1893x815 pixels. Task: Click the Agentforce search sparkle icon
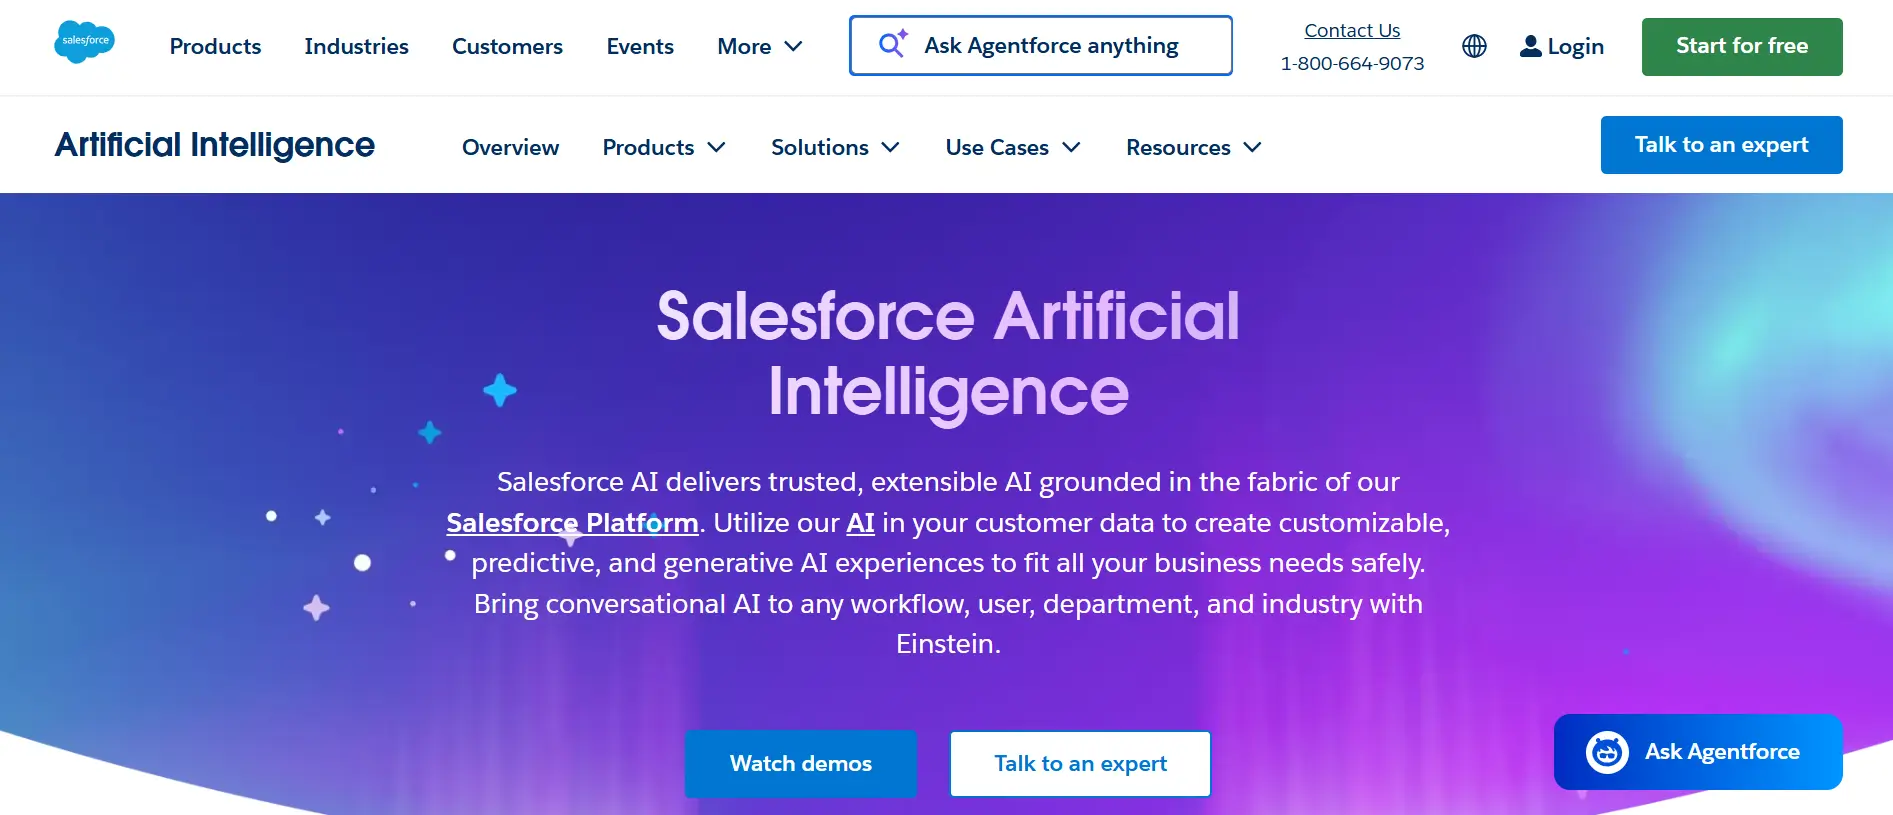[892, 44]
